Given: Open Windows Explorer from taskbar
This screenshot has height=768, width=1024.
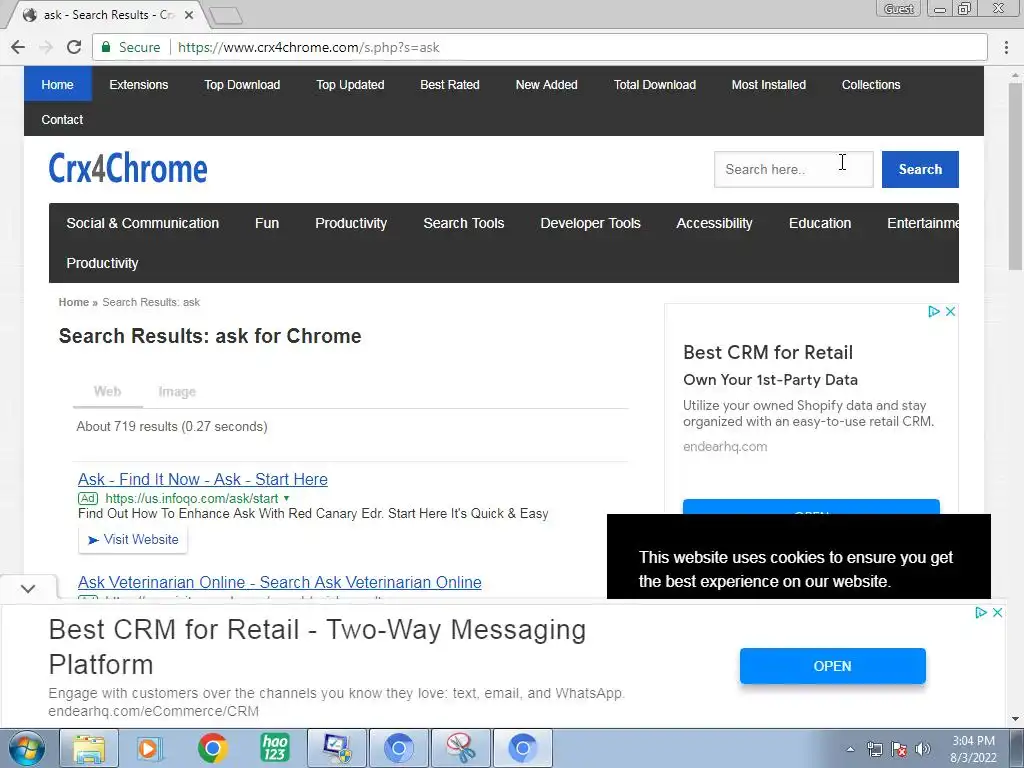Looking at the screenshot, I should pos(89,748).
